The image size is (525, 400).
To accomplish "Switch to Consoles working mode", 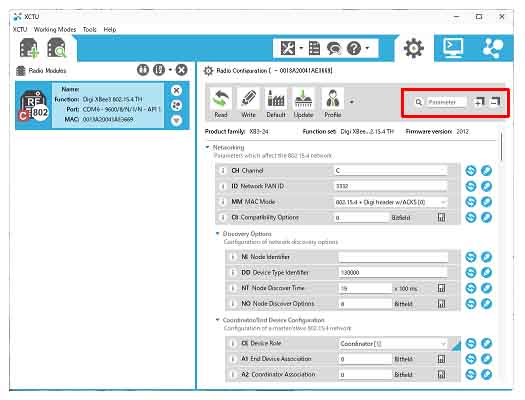I will (453, 48).
